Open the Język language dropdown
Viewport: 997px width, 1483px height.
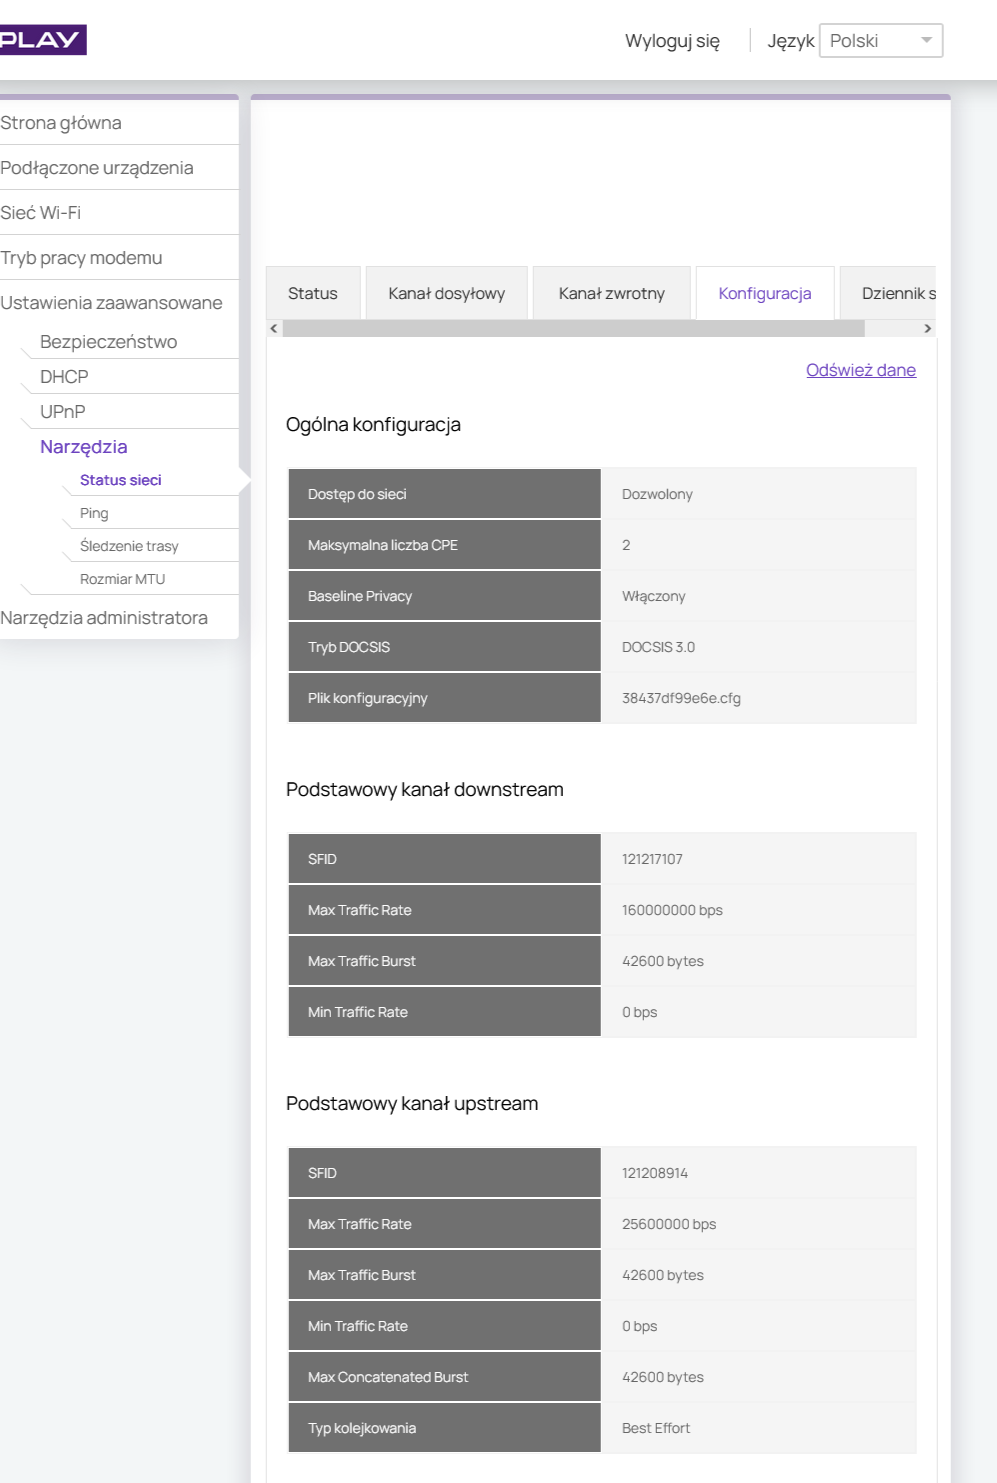coord(880,41)
